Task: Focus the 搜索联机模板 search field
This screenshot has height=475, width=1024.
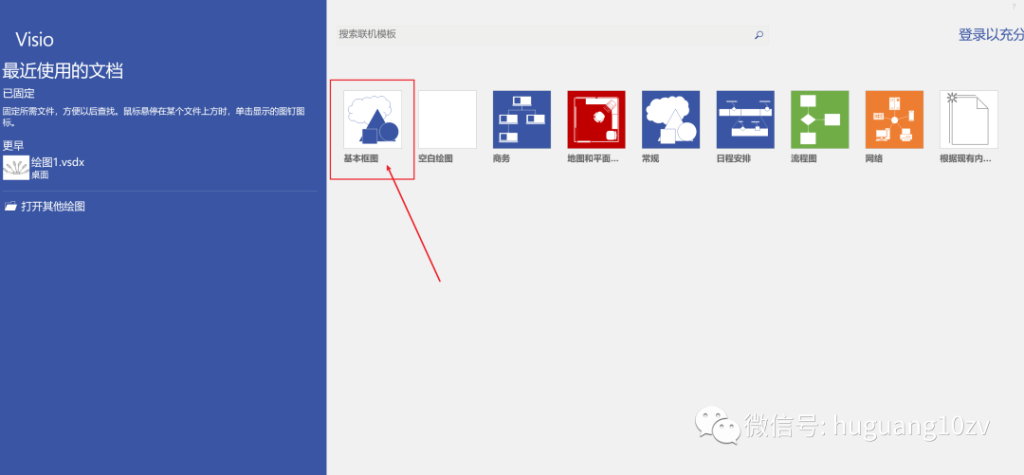Action: click(552, 35)
